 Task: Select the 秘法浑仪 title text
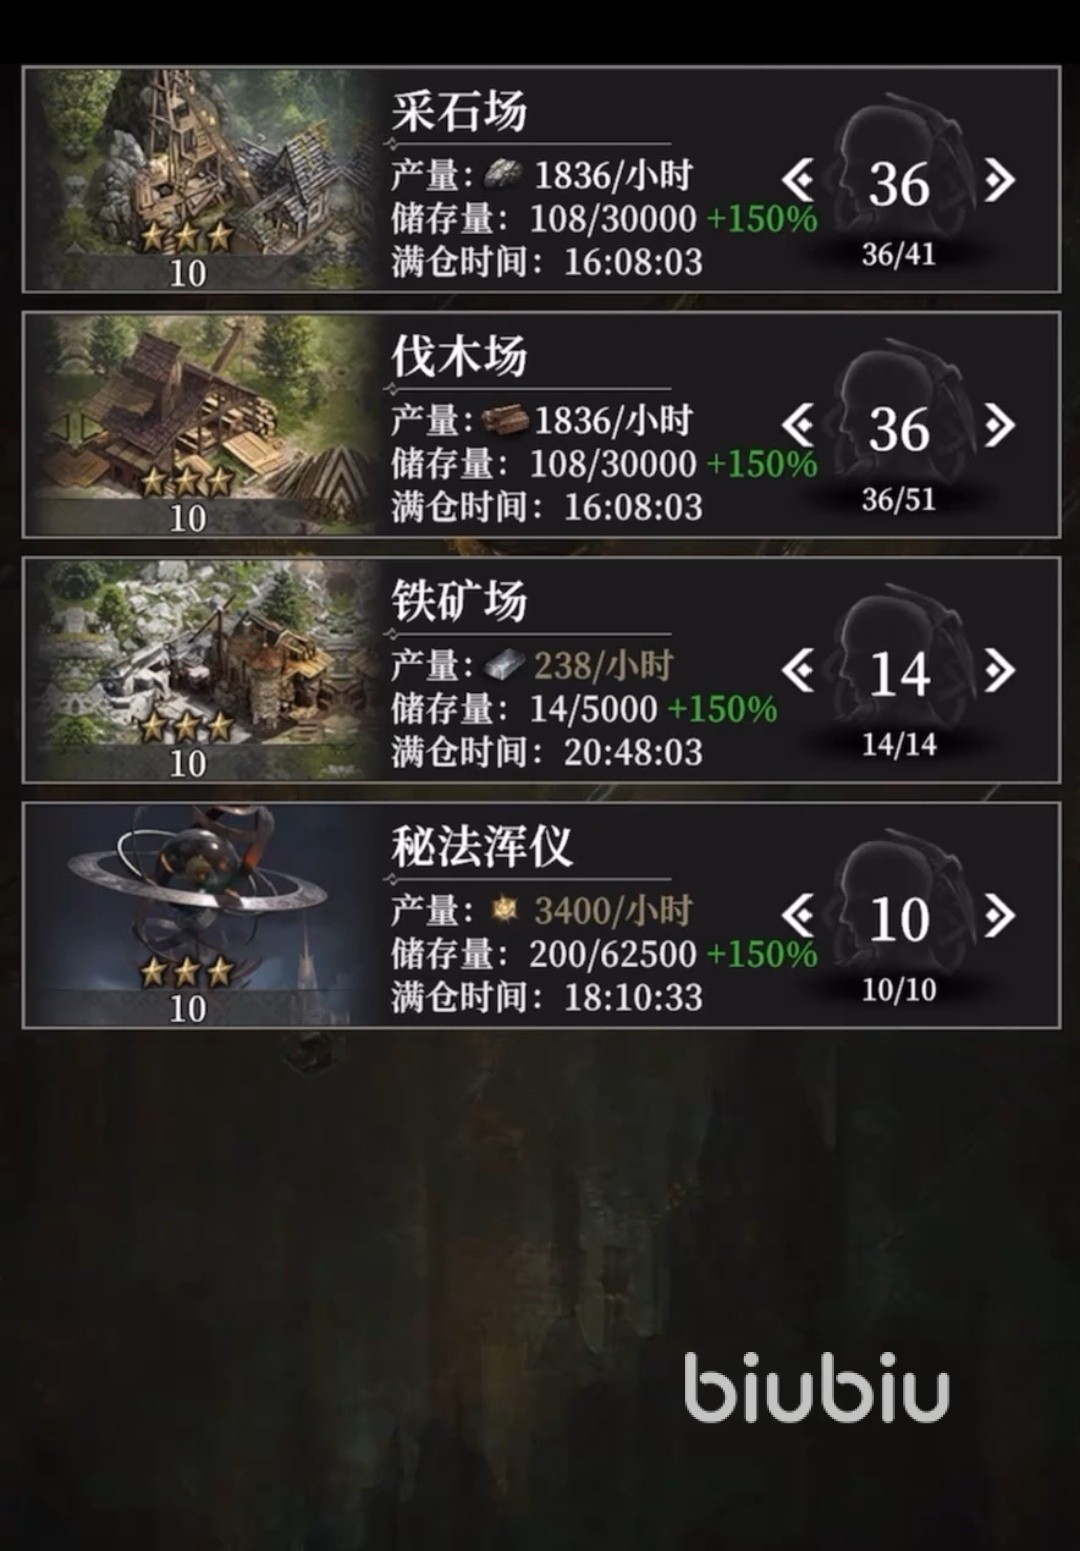tap(481, 847)
